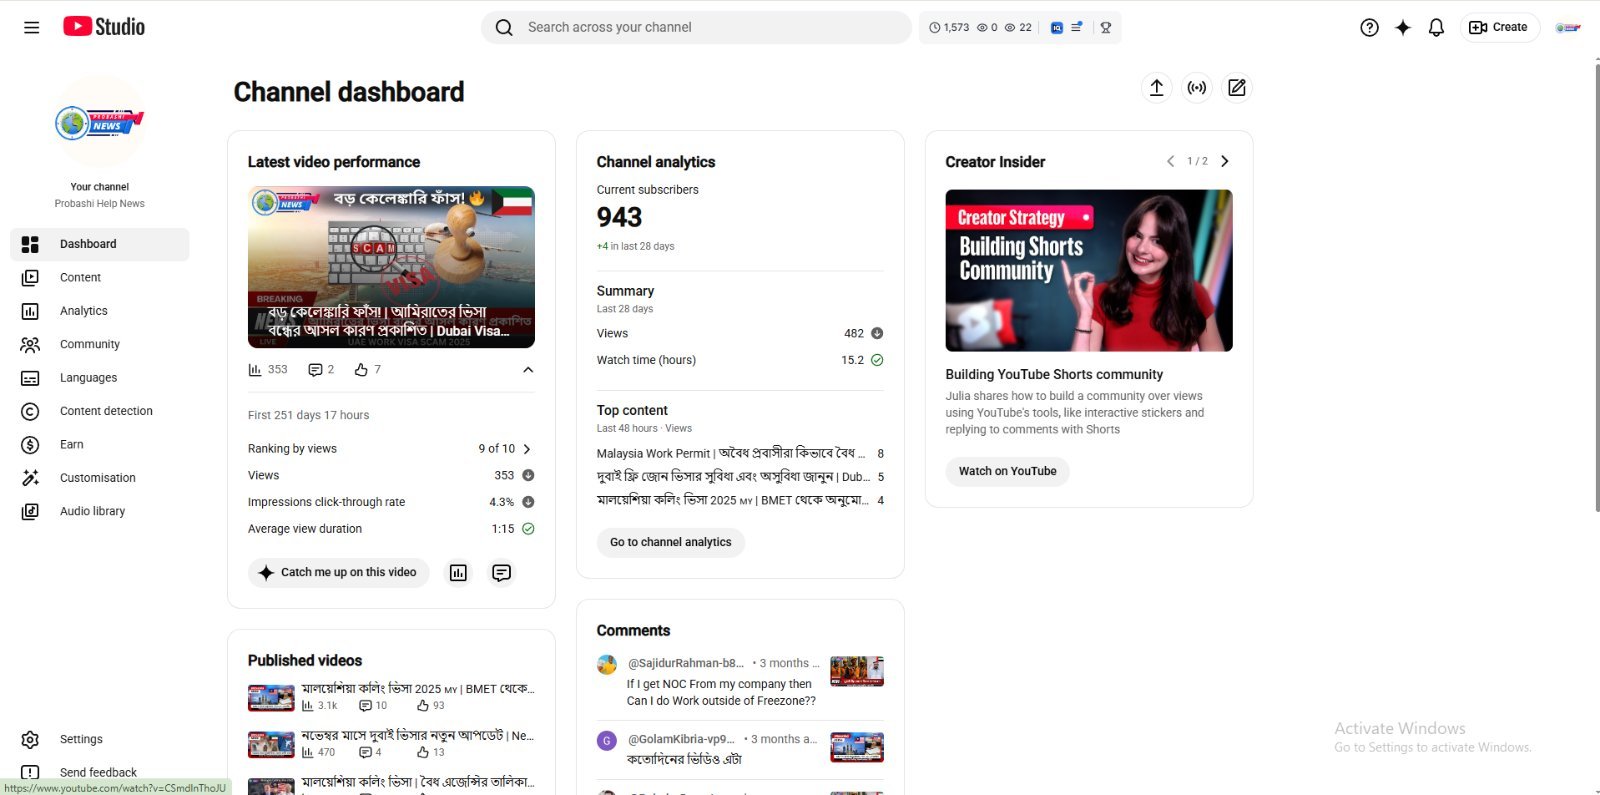Viewport: 1600px width, 795px height.
Task: Go to previous Creator Insider card
Action: click(x=1170, y=161)
